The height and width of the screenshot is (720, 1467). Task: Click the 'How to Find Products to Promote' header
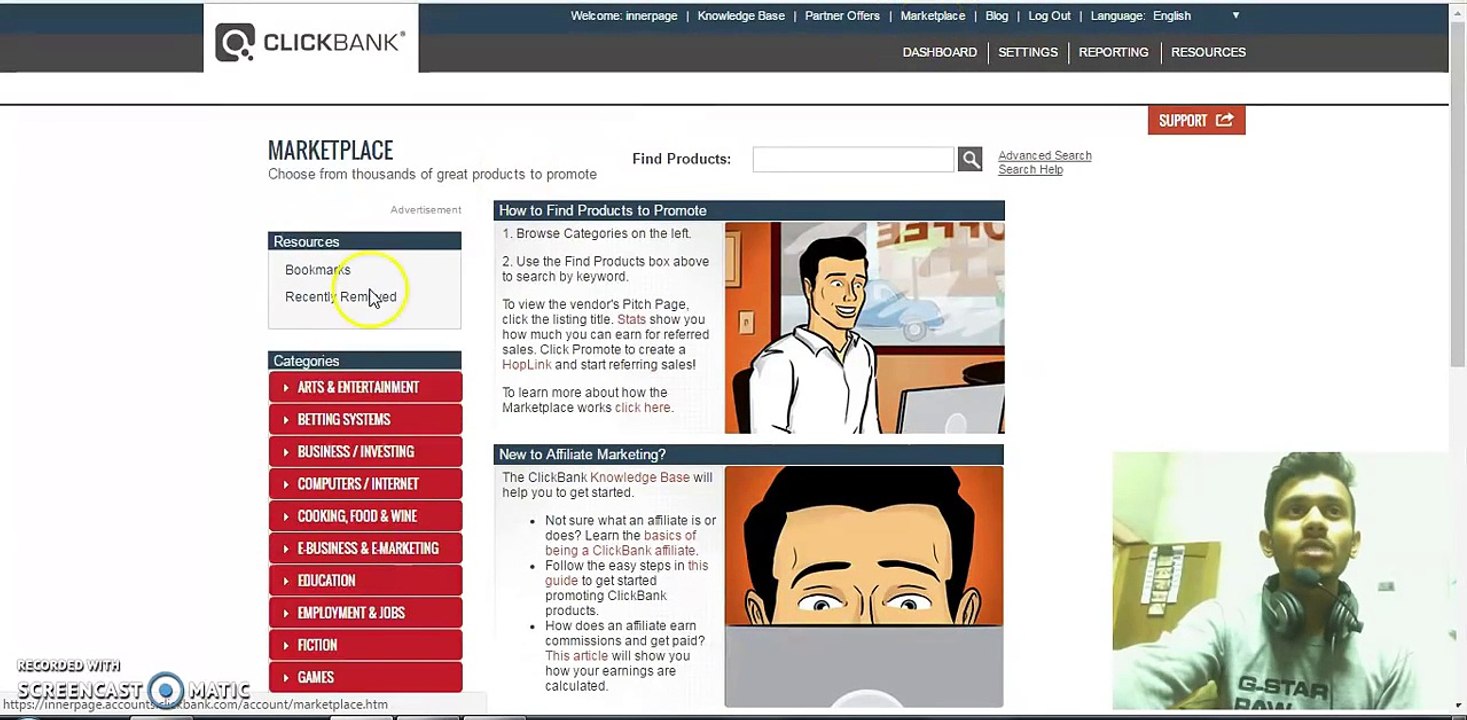pos(749,211)
